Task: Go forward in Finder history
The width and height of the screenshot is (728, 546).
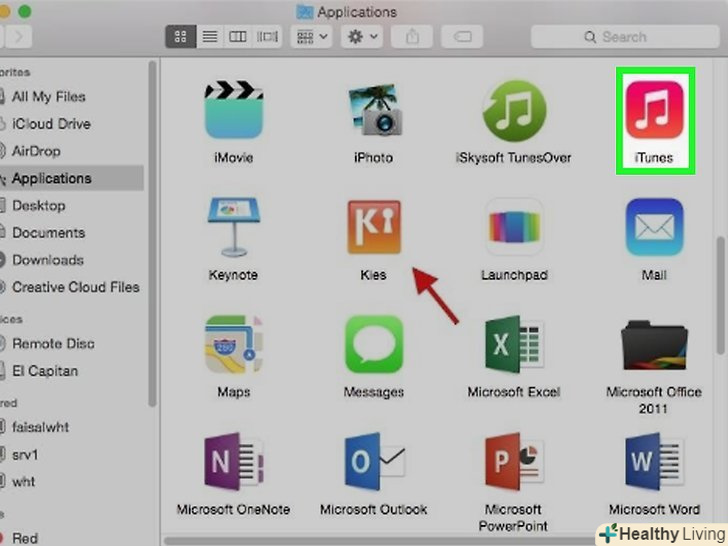Action: pyautogui.click(x=19, y=36)
